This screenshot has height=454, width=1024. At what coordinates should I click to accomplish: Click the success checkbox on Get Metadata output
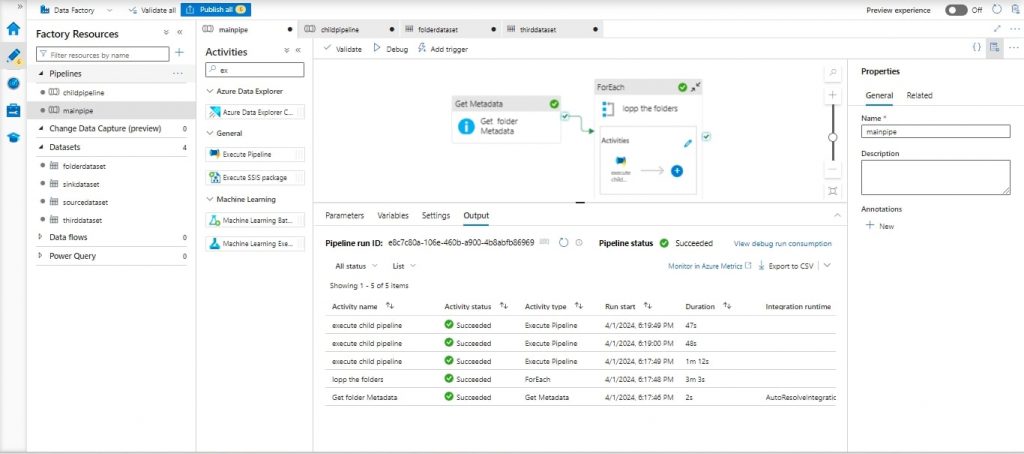click(566, 117)
